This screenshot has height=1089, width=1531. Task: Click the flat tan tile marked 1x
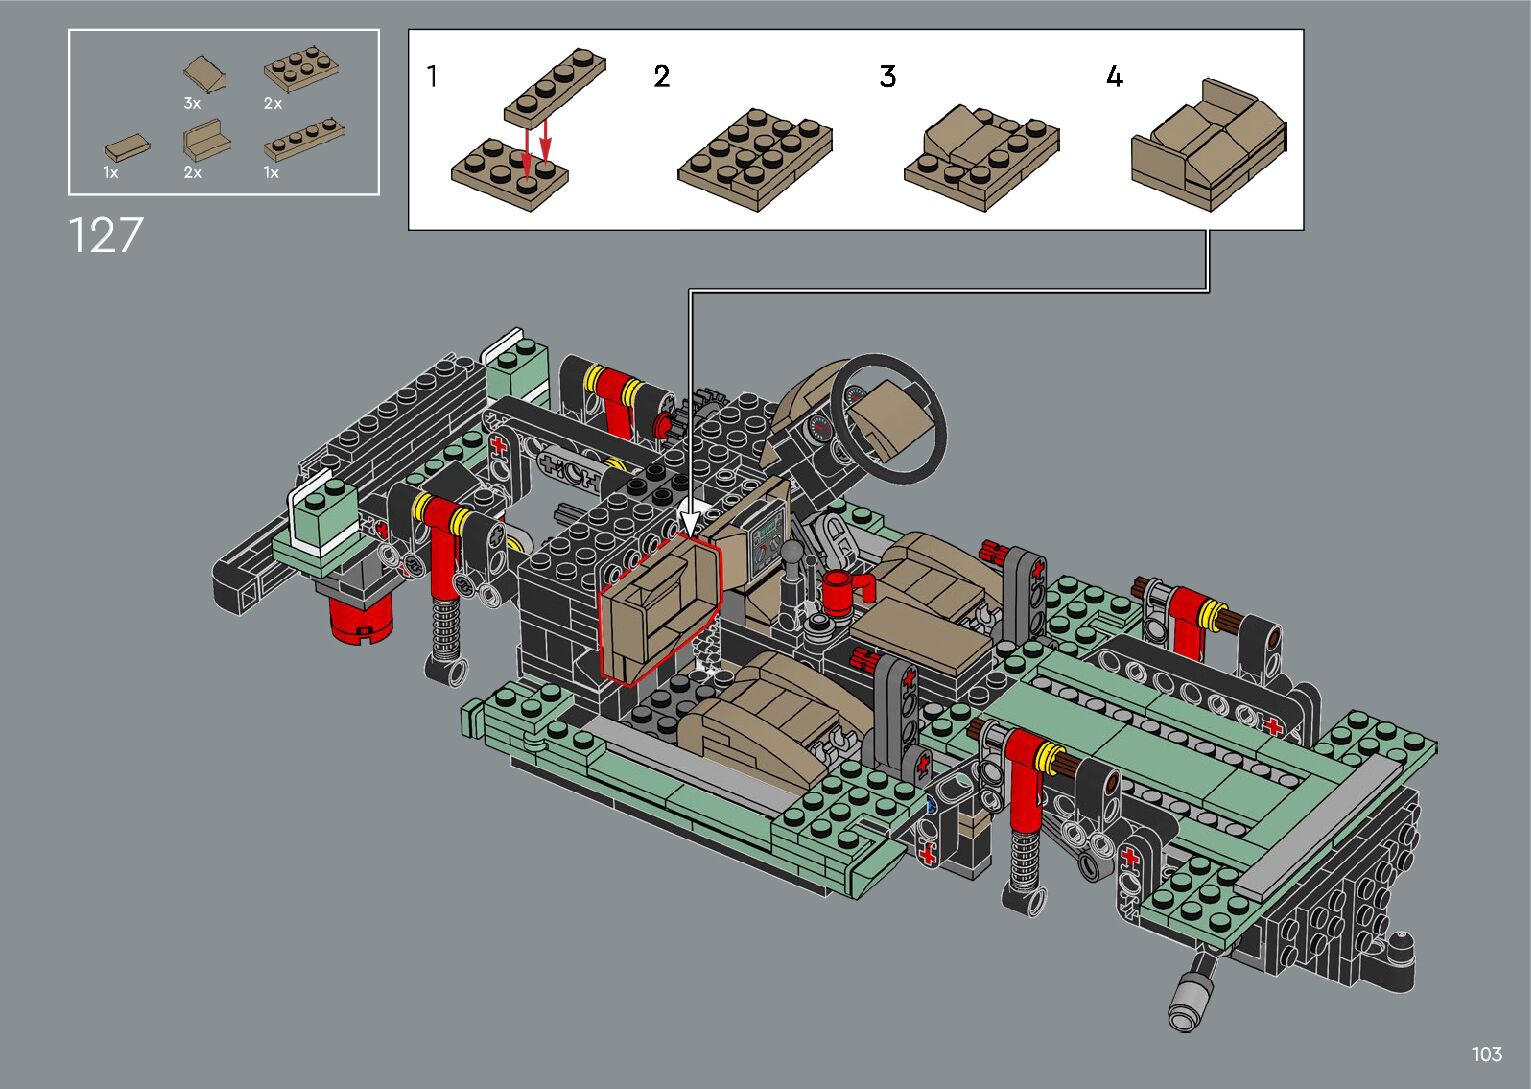coord(127,148)
